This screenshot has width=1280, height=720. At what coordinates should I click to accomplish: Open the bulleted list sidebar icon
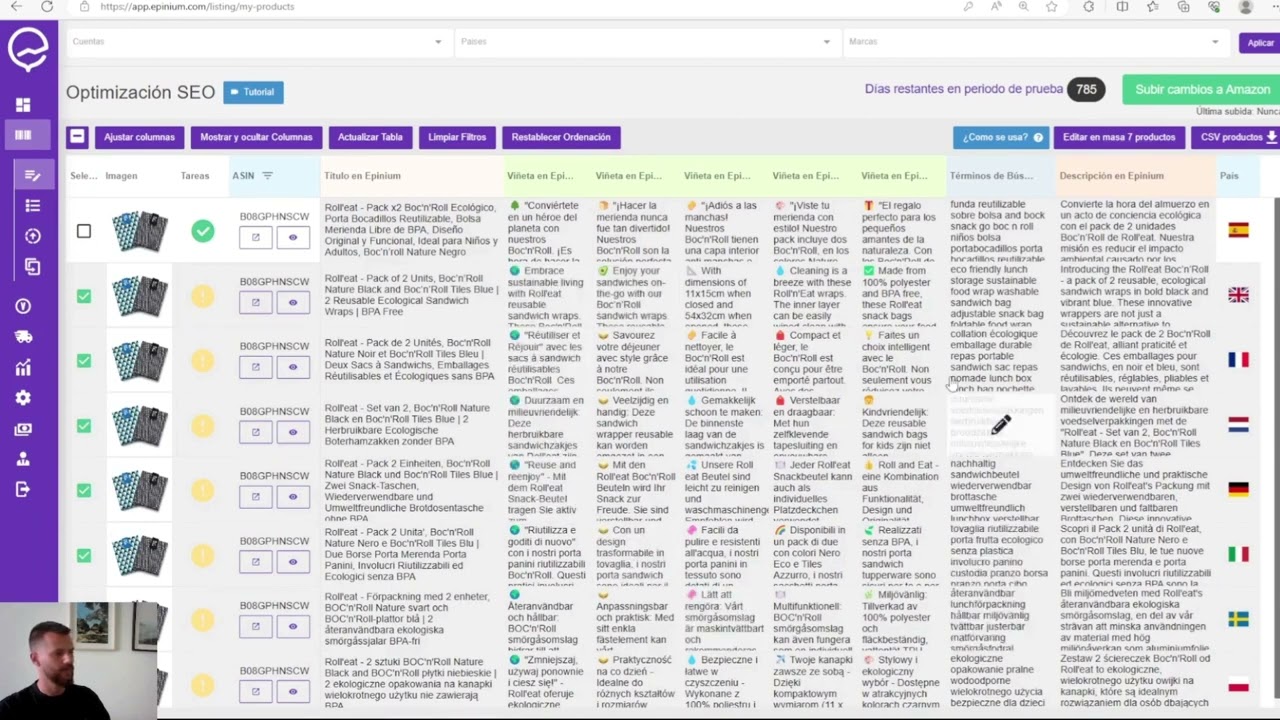32,206
